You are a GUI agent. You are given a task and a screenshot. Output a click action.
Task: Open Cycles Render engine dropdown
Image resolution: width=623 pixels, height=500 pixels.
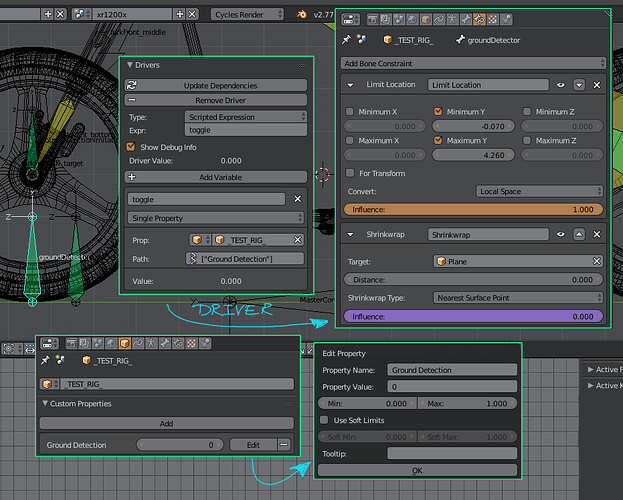247,14
